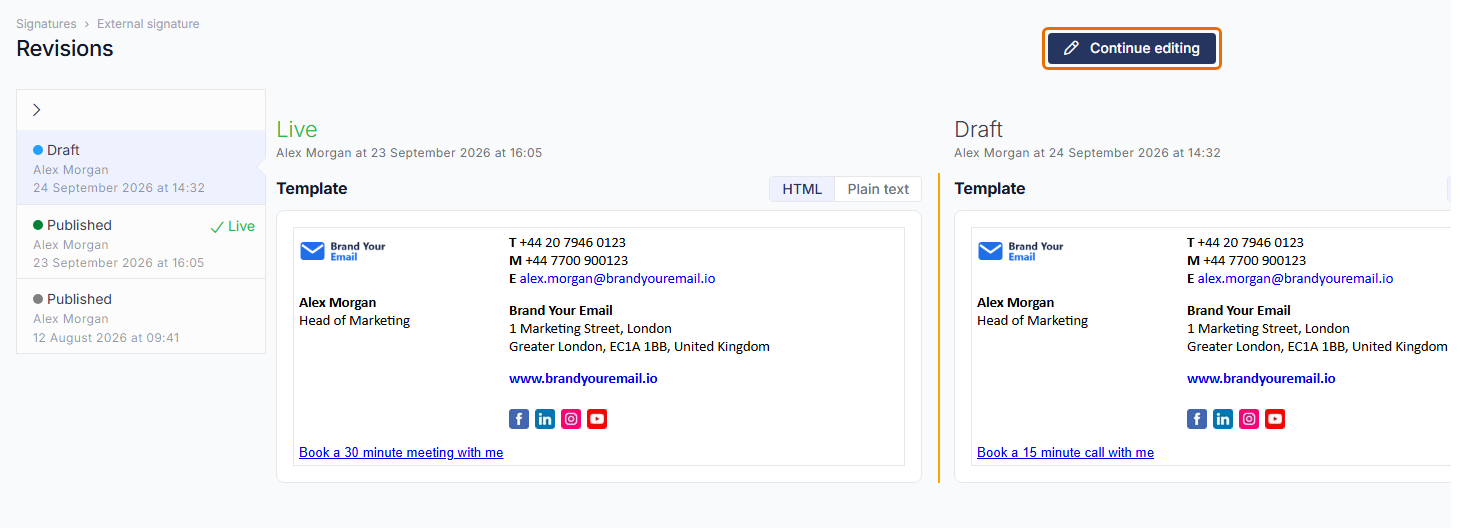The image size is (1466, 528).
Task: Click Draft column timestamp 24 September 14:32
Action: tap(1087, 153)
